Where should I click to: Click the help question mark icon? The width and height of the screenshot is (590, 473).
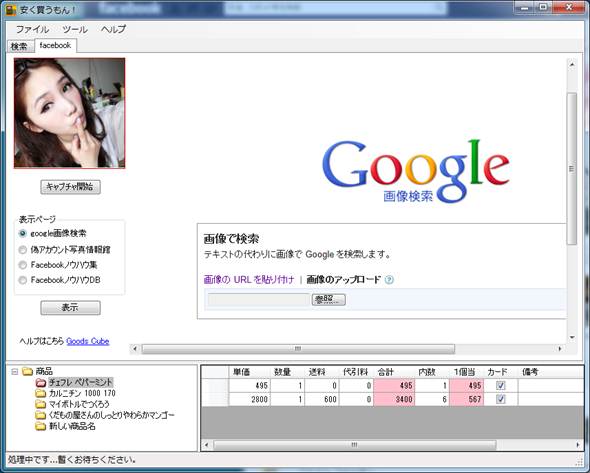point(389,280)
